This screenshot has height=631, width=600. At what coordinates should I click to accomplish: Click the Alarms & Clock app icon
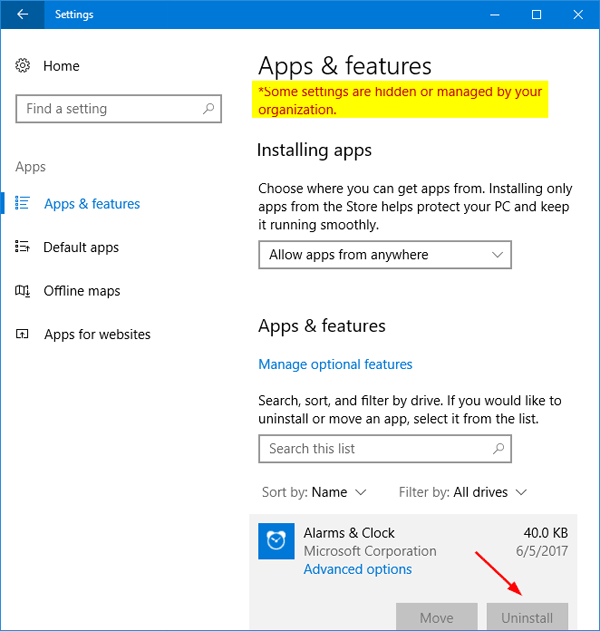[275, 541]
